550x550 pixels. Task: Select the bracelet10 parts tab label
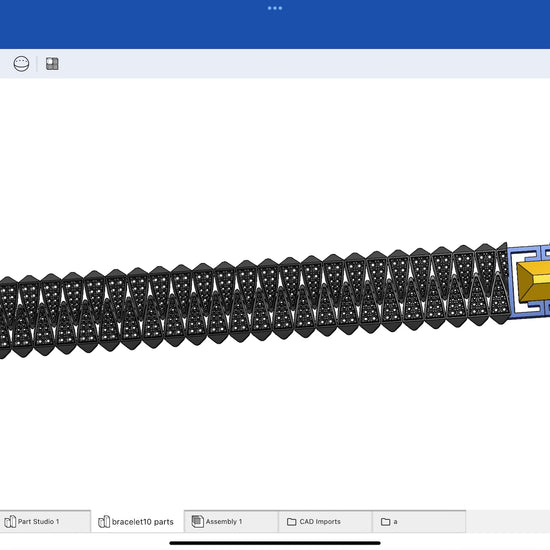point(142,522)
